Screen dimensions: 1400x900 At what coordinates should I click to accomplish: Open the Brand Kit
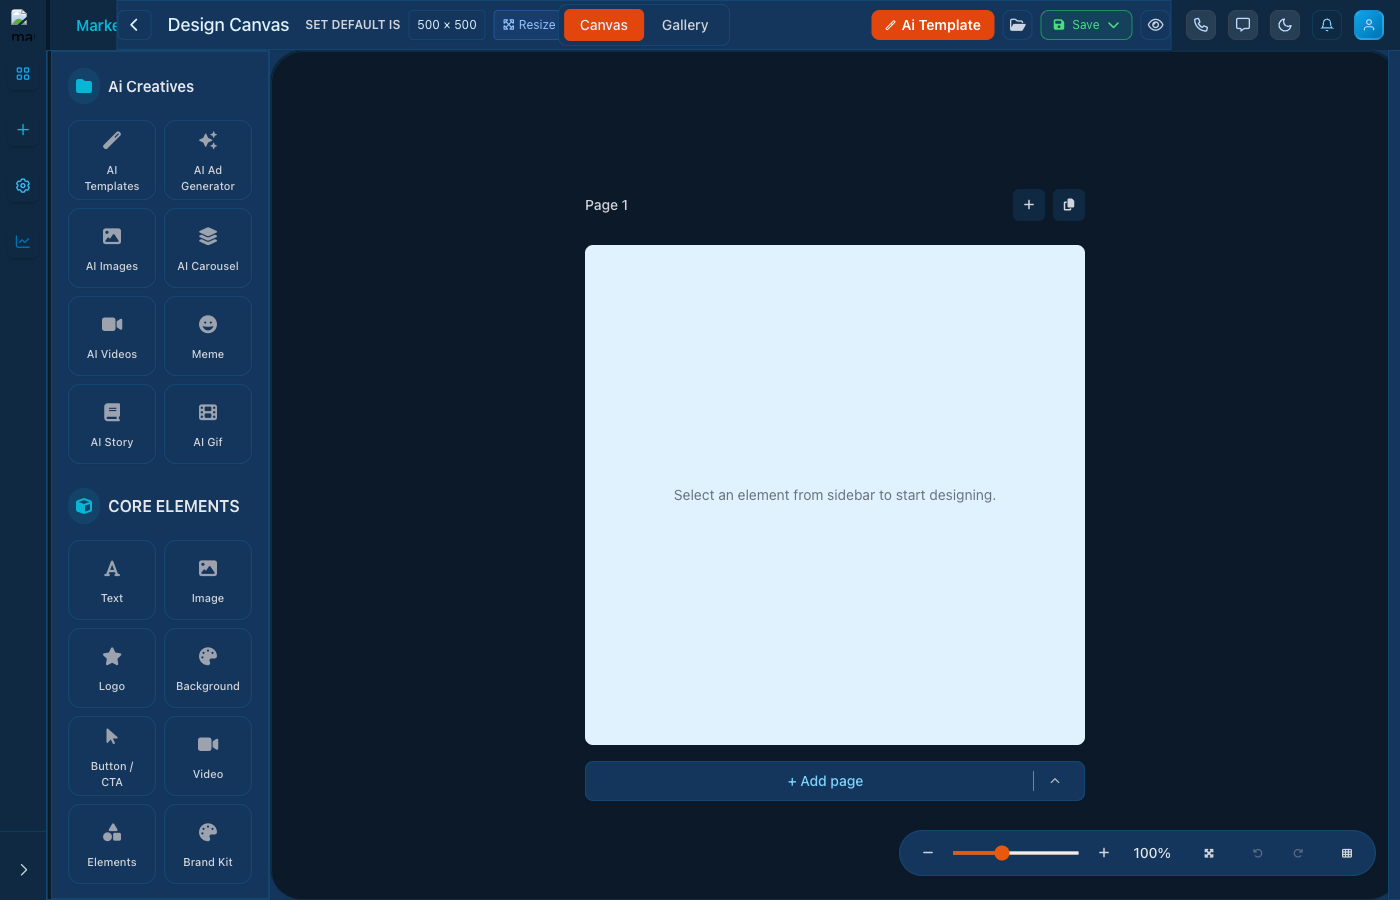pos(208,844)
